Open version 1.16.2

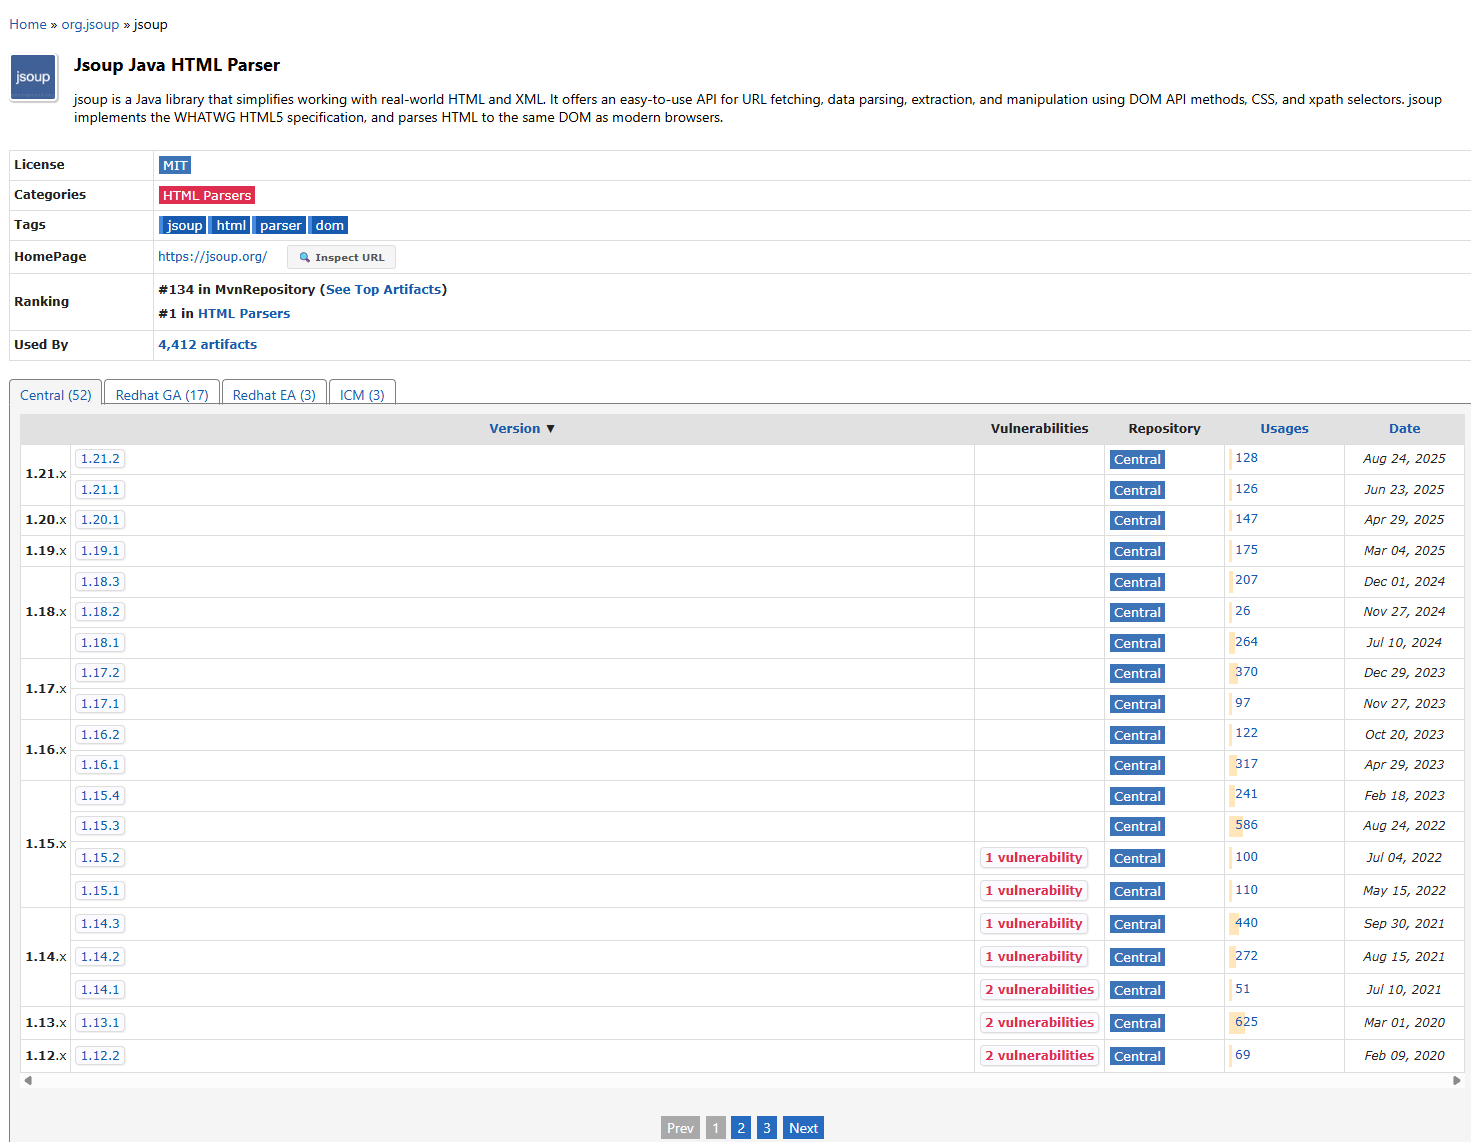100,735
